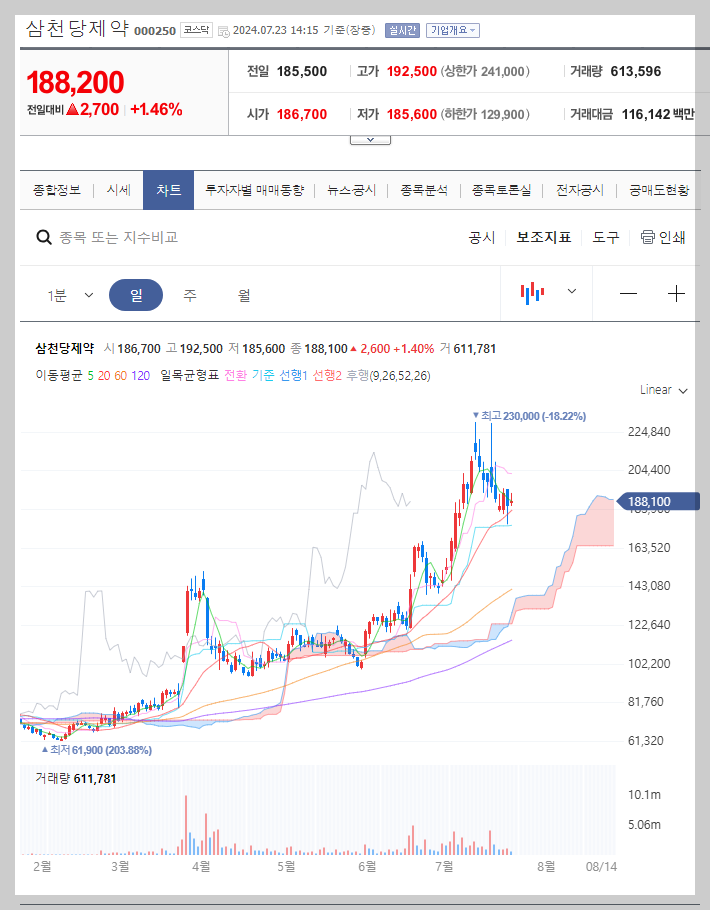Open the 1분 interval dropdown
Image resolution: width=710 pixels, height=910 pixels.
(x=70, y=295)
